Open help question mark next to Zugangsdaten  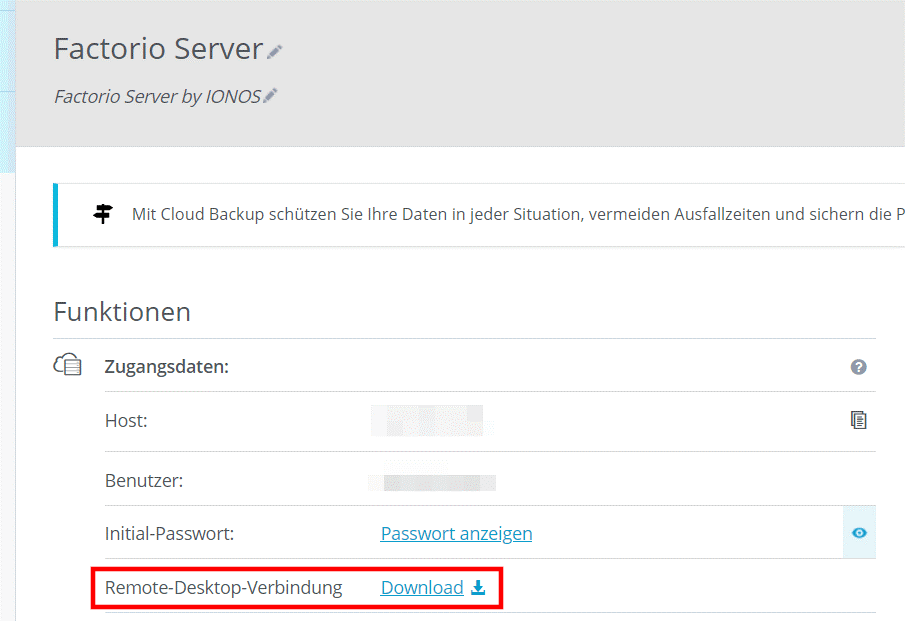pyautogui.click(x=858, y=367)
